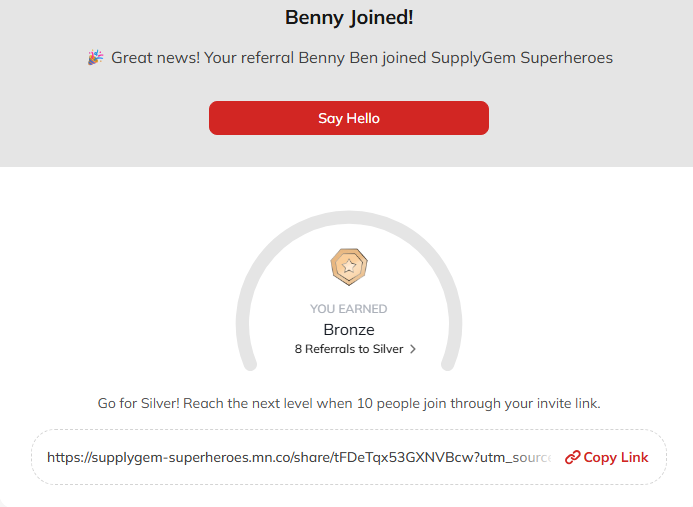Click the top of the referral progress arc
The image size is (693, 507).
349,217
